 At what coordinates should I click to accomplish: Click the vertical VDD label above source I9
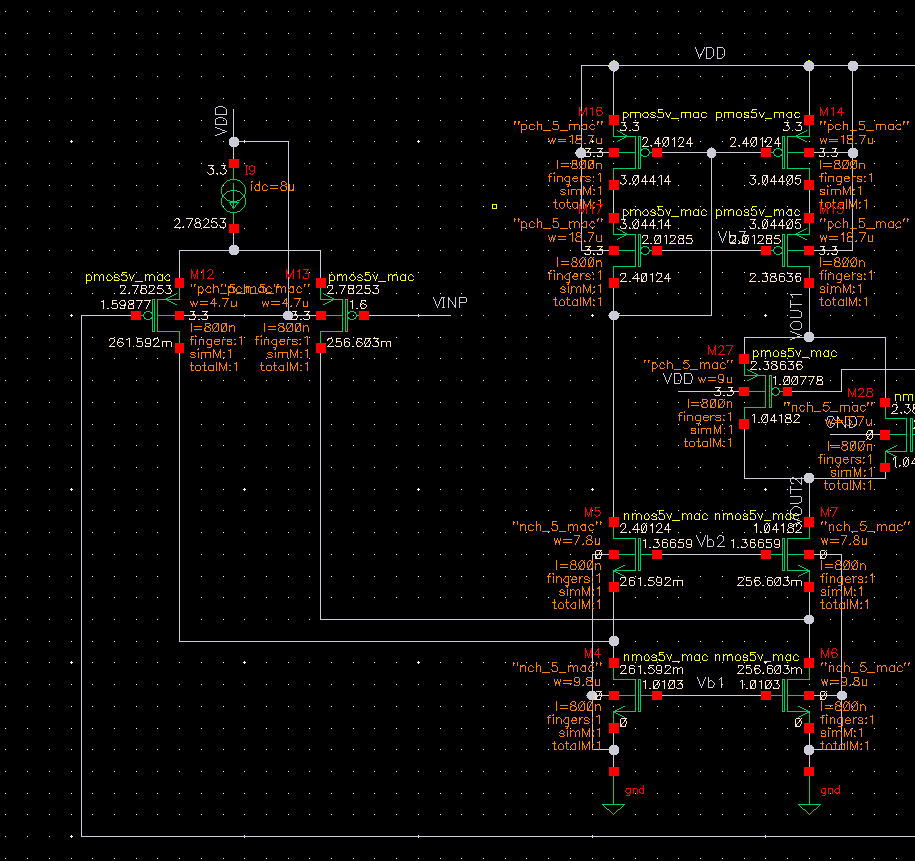221,121
